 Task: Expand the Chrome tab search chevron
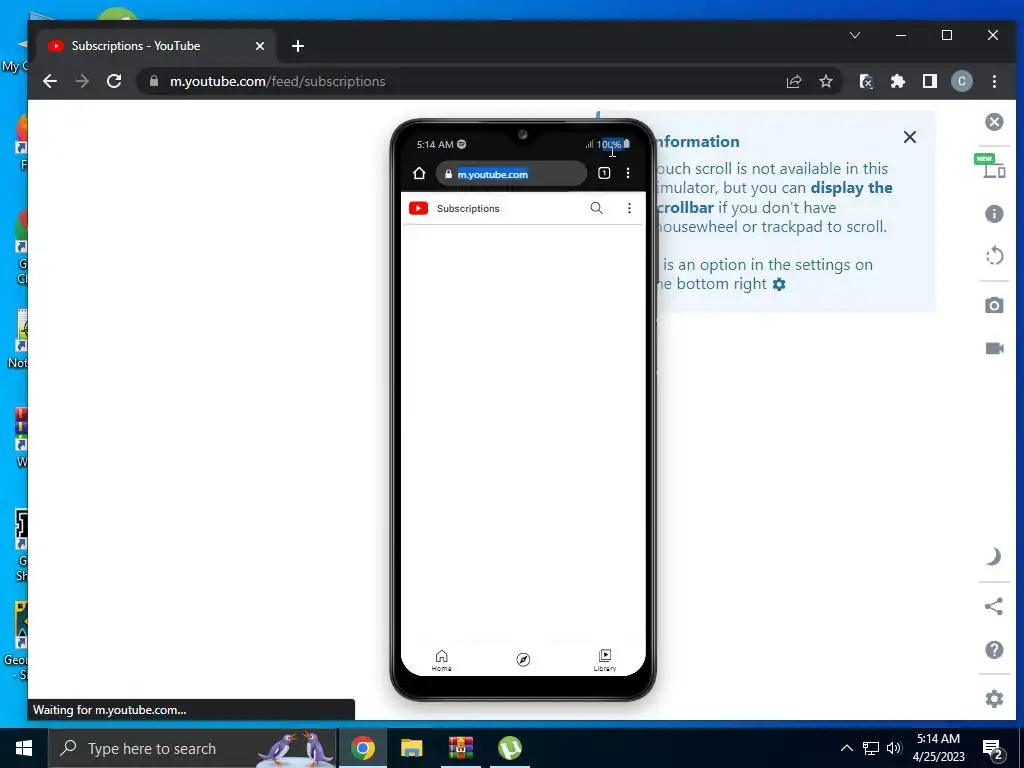pyautogui.click(x=855, y=35)
